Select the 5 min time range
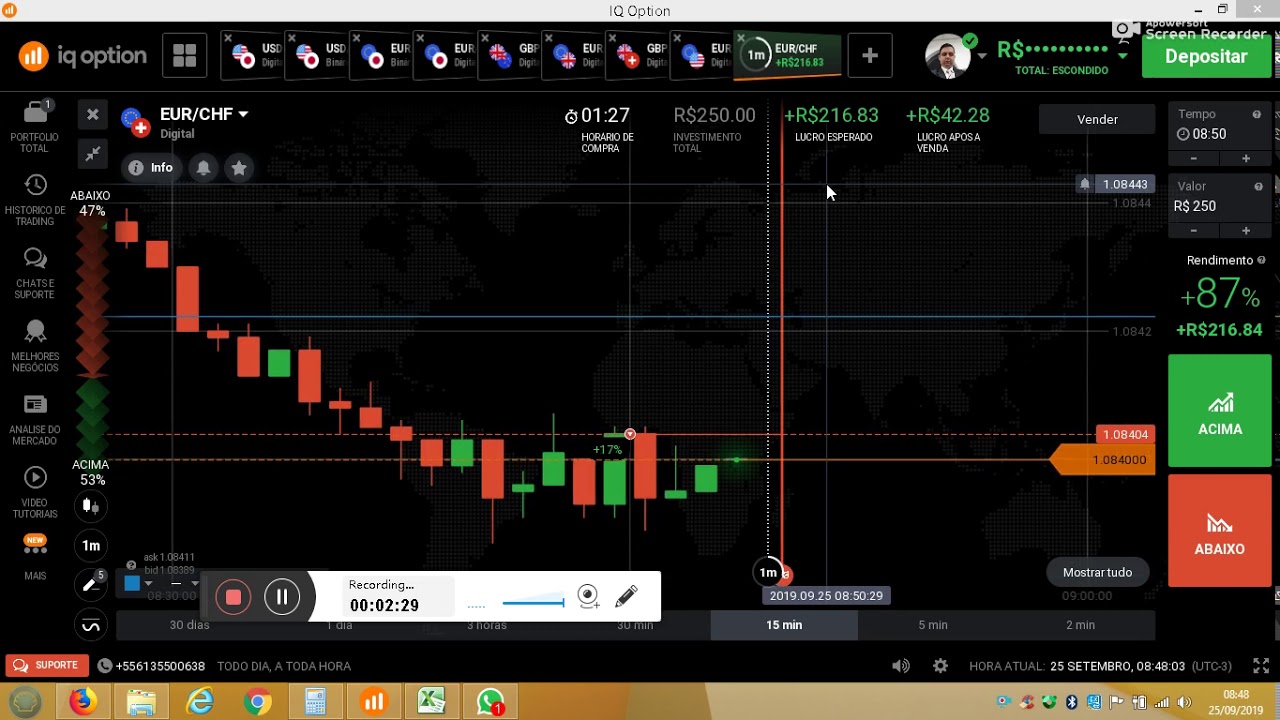 [x=933, y=625]
